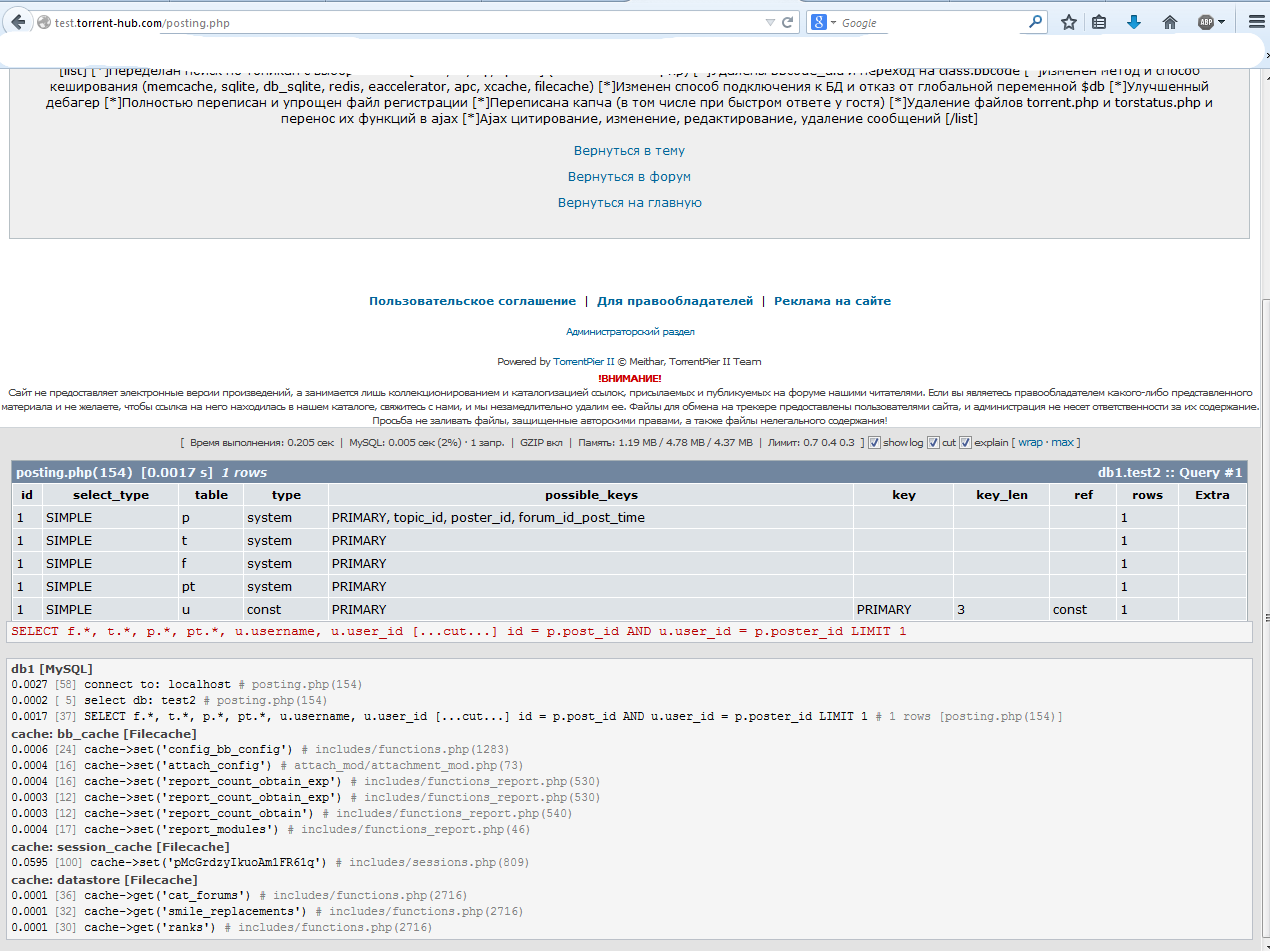Click the Вернуться в тему link
1270x951 pixels.
(x=629, y=151)
